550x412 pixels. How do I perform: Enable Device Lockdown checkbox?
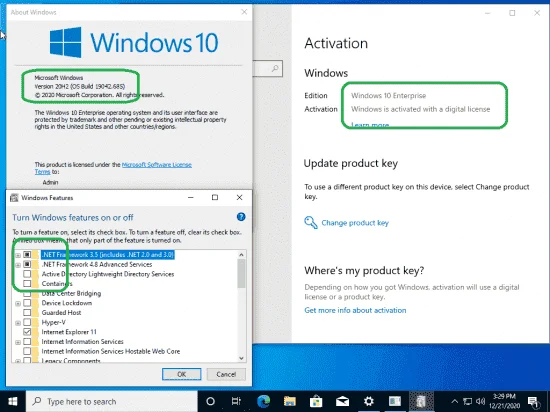coord(27,303)
